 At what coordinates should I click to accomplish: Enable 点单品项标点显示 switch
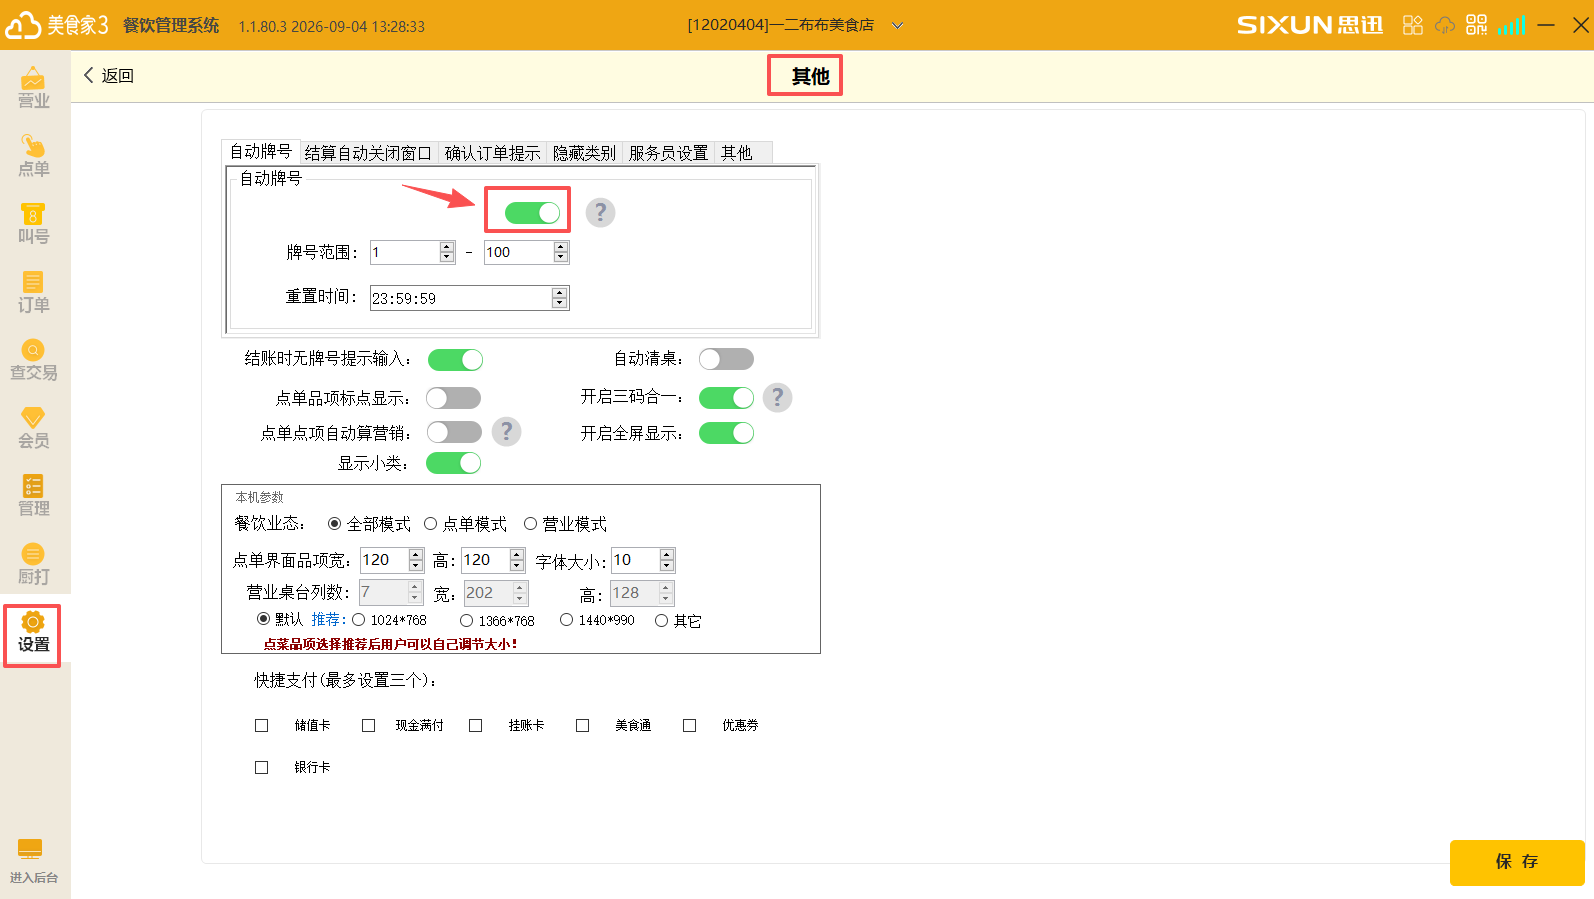click(454, 398)
